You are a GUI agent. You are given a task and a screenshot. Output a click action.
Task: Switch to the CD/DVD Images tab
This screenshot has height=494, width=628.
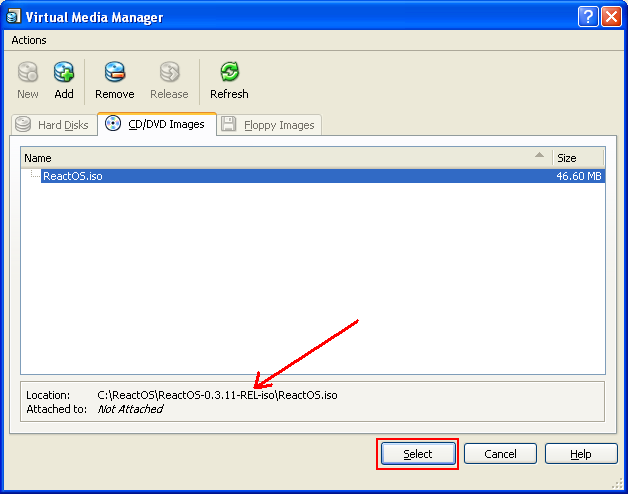[x=157, y=124]
